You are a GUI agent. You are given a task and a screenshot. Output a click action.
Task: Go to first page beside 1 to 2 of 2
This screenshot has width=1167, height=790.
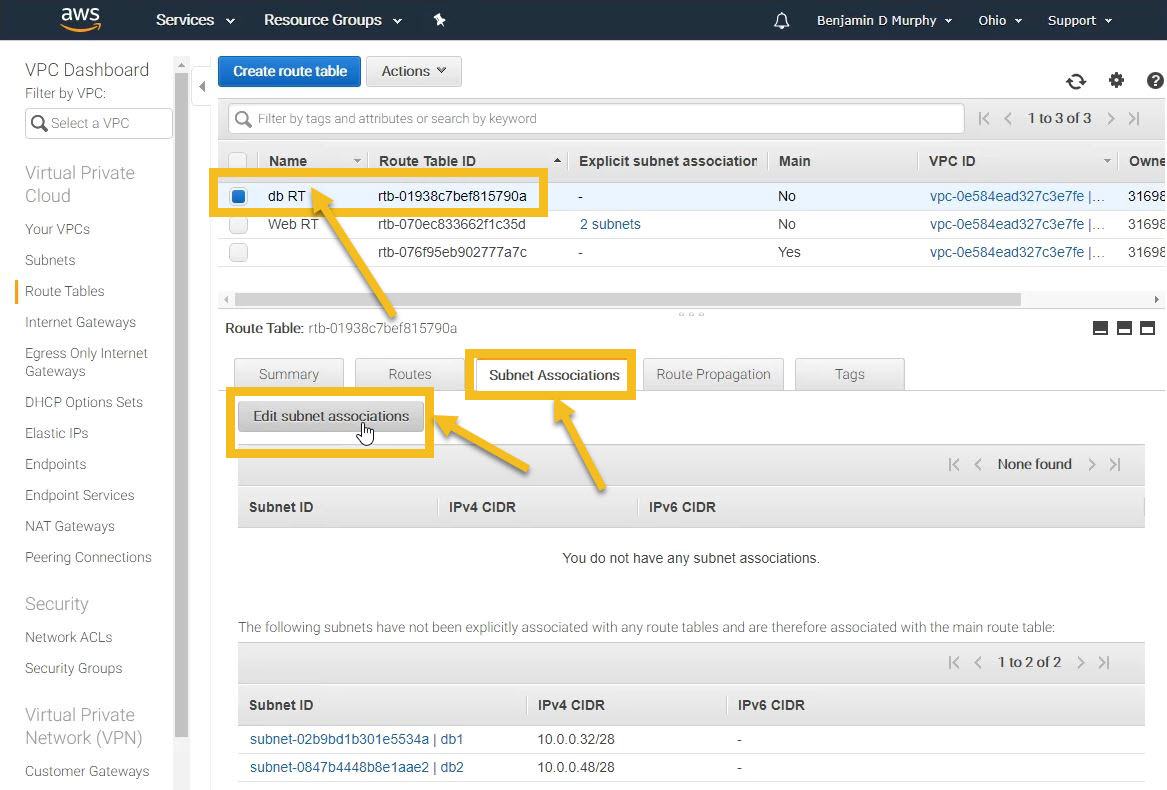click(x=954, y=663)
